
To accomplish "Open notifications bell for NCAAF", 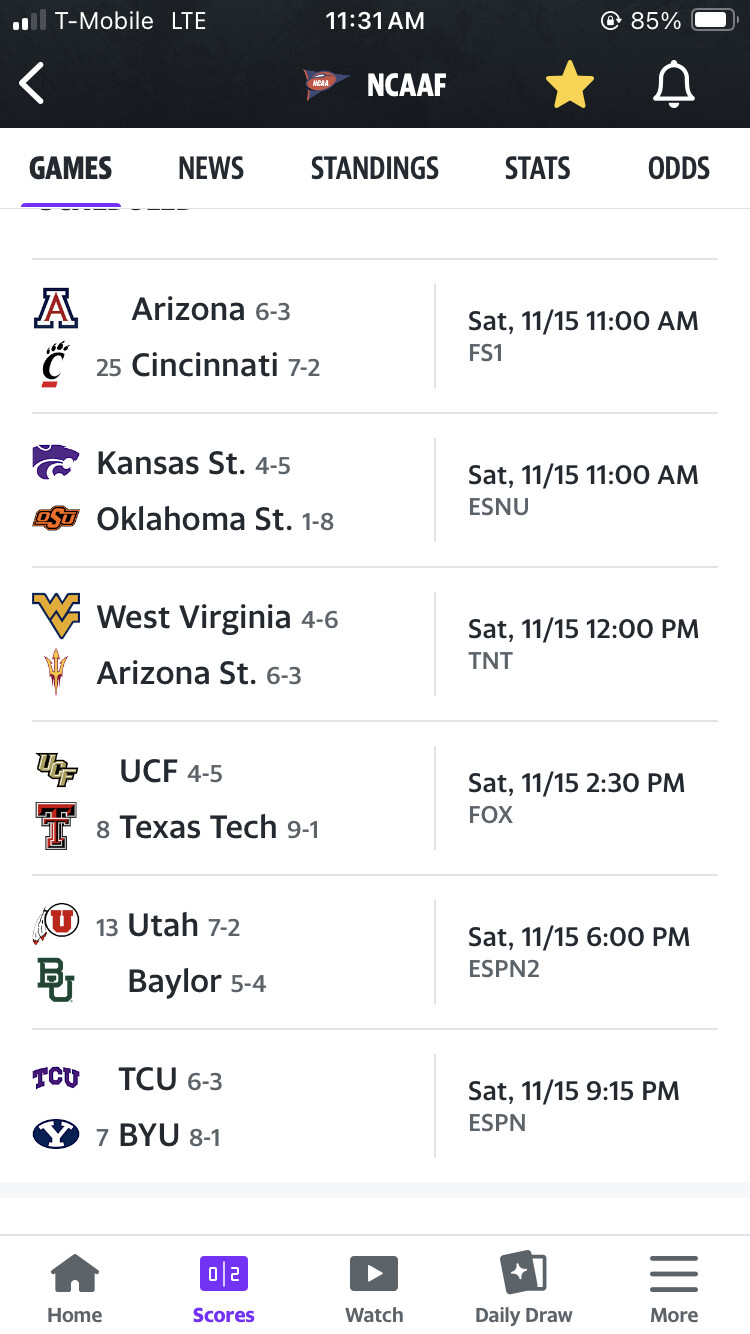I will (x=673, y=84).
